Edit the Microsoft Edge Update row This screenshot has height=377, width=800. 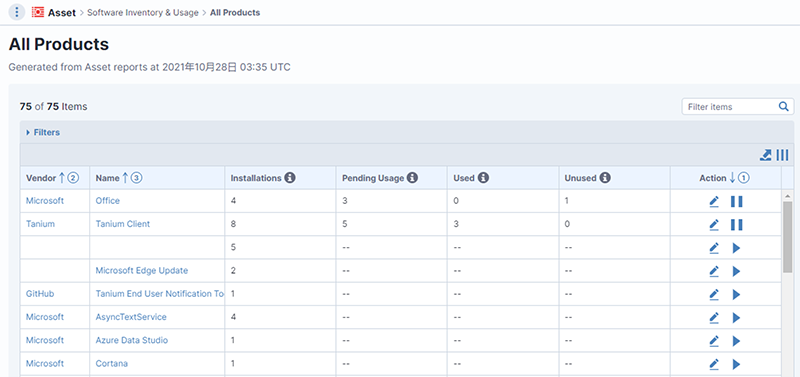(714, 271)
